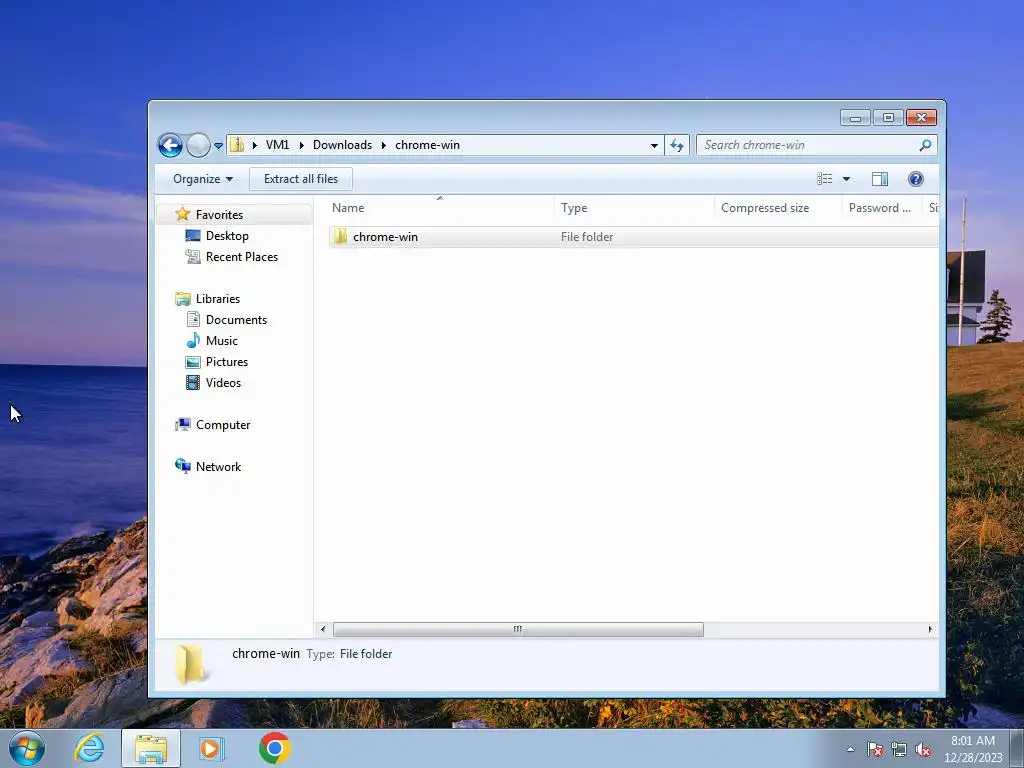Viewport: 1024px width, 768px height.
Task: Maximize the chrome-win window
Action: [888, 118]
